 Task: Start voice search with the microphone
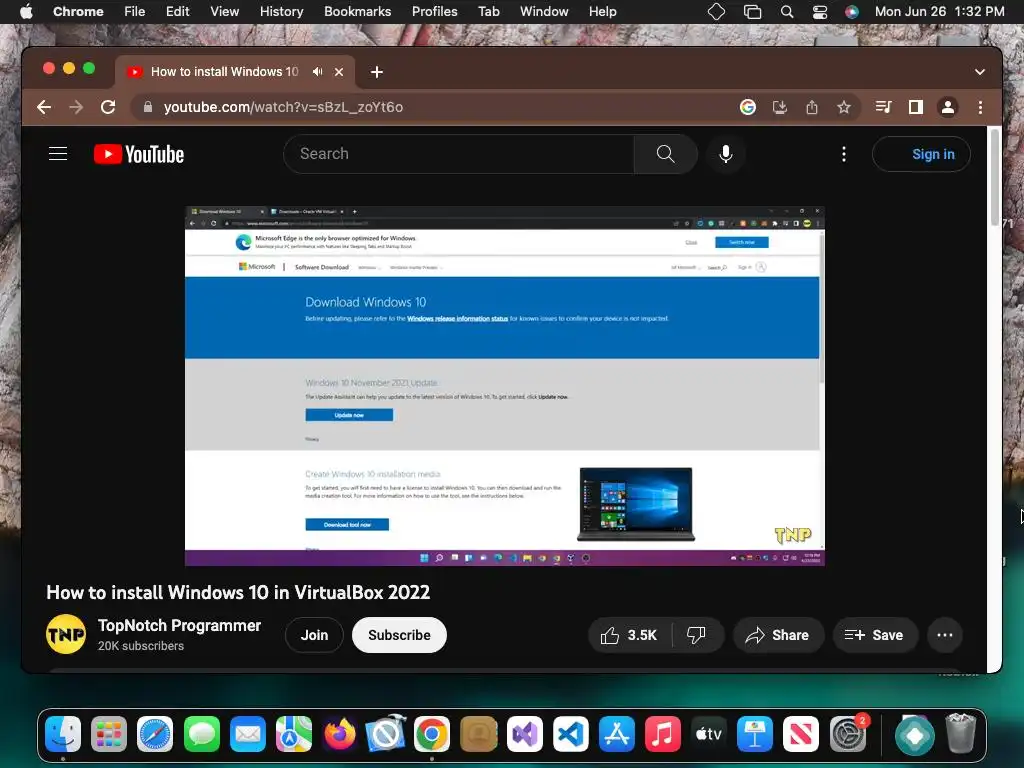(x=726, y=154)
